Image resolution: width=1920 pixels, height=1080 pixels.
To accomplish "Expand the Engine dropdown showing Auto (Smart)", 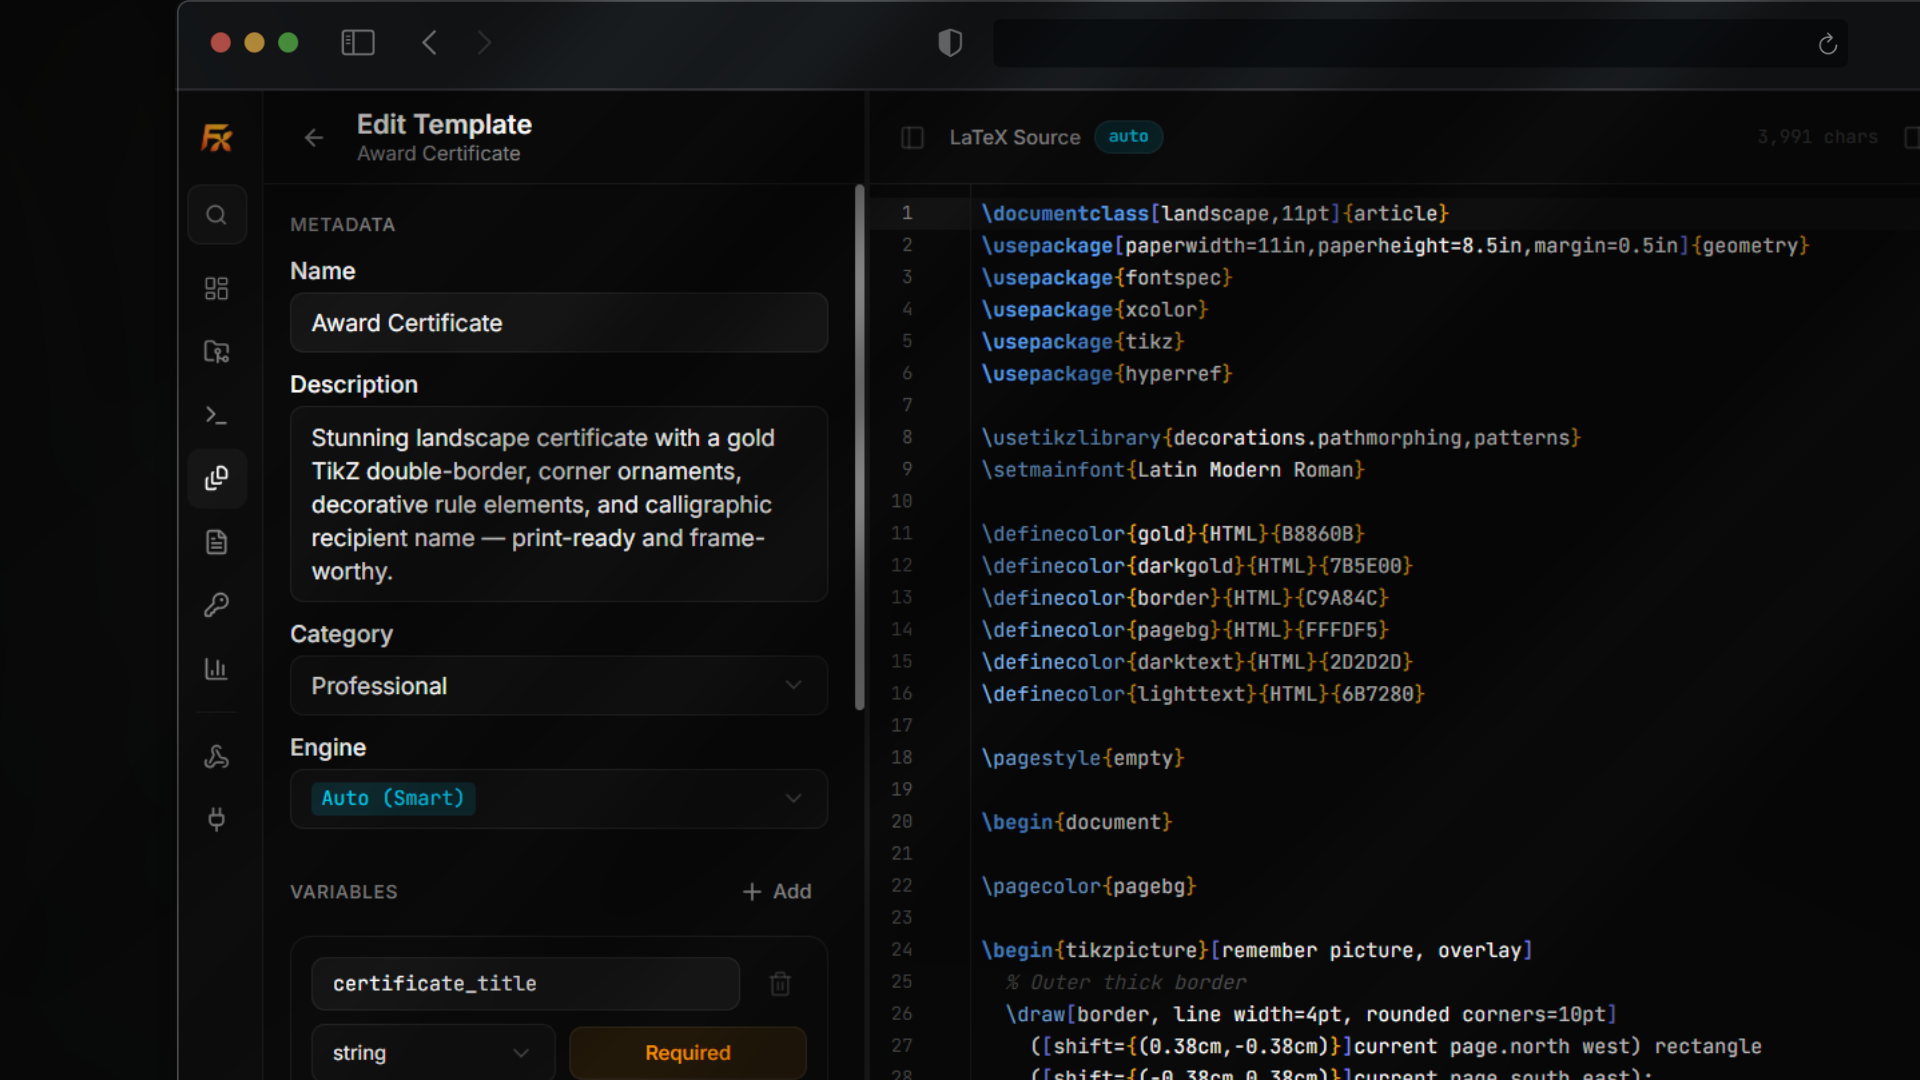I will click(558, 798).
